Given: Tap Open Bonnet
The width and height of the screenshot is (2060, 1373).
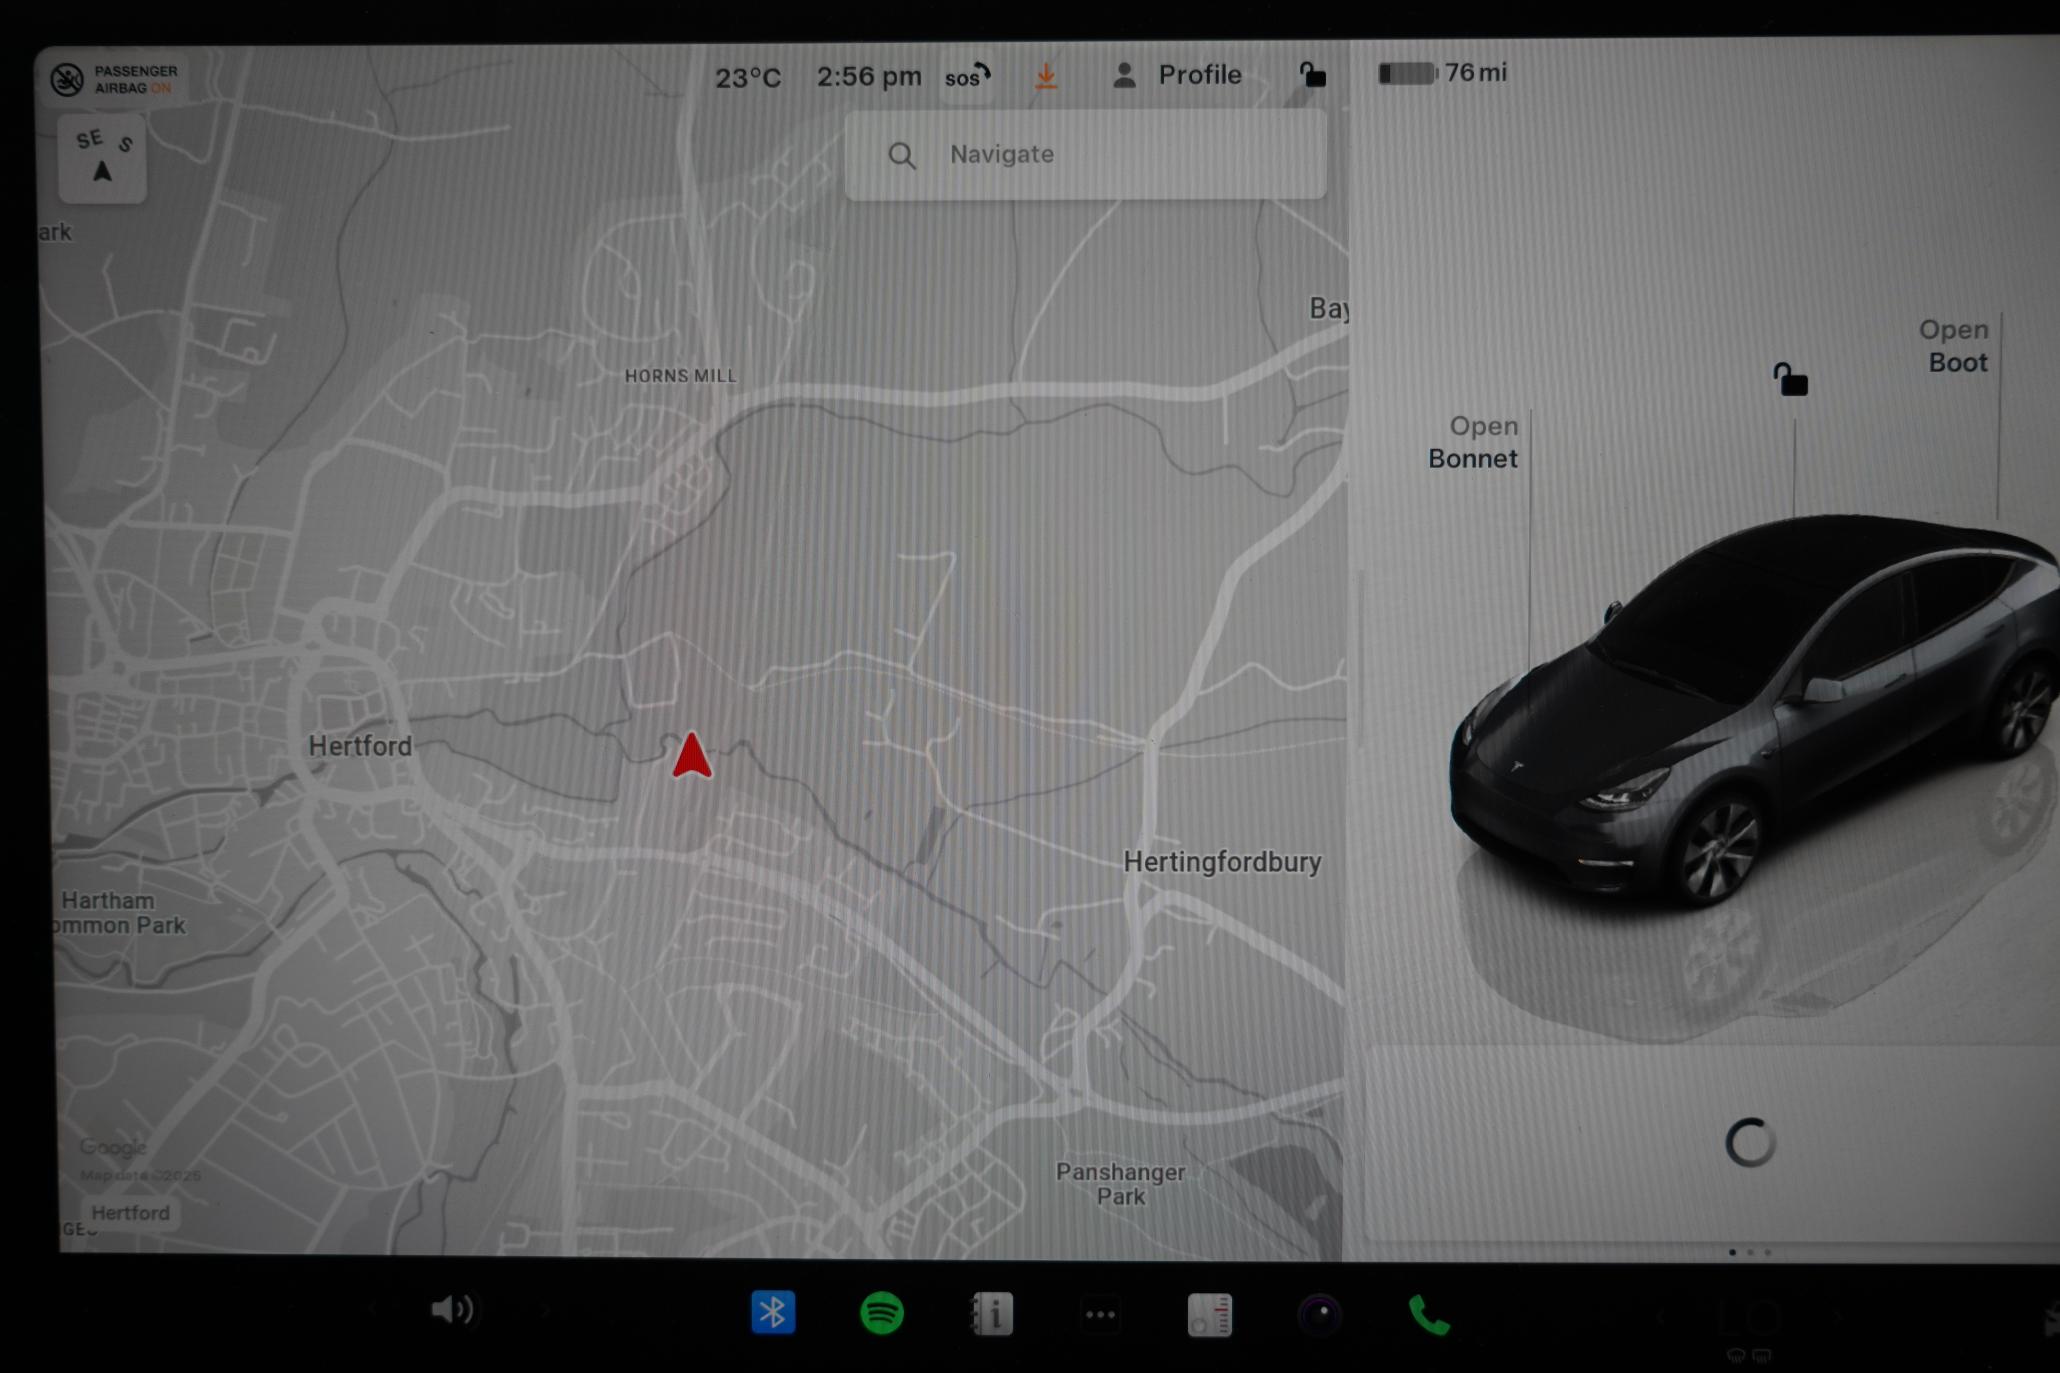Looking at the screenshot, I should 1473,442.
